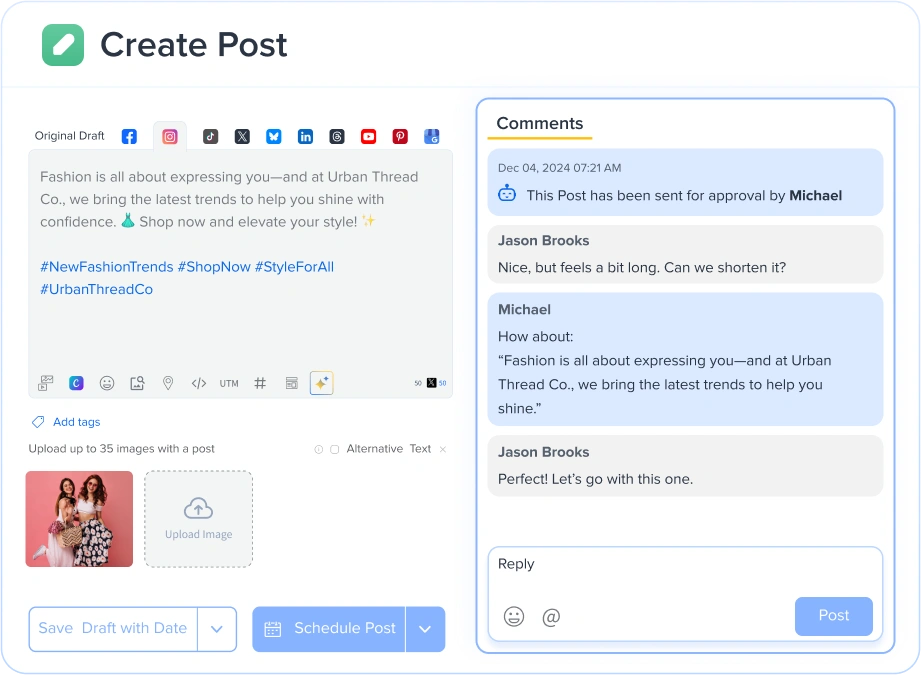Image resolution: width=921 pixels, height=675 pixels.
Task: Select the uploaded fashion photo thumbnail
Action: (x=79, y=518)
